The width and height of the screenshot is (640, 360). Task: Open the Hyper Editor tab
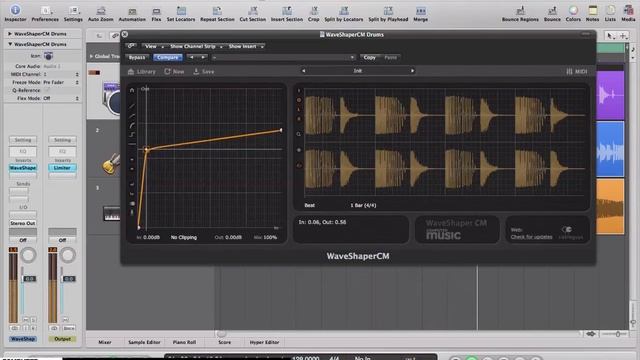coord(264,342)
